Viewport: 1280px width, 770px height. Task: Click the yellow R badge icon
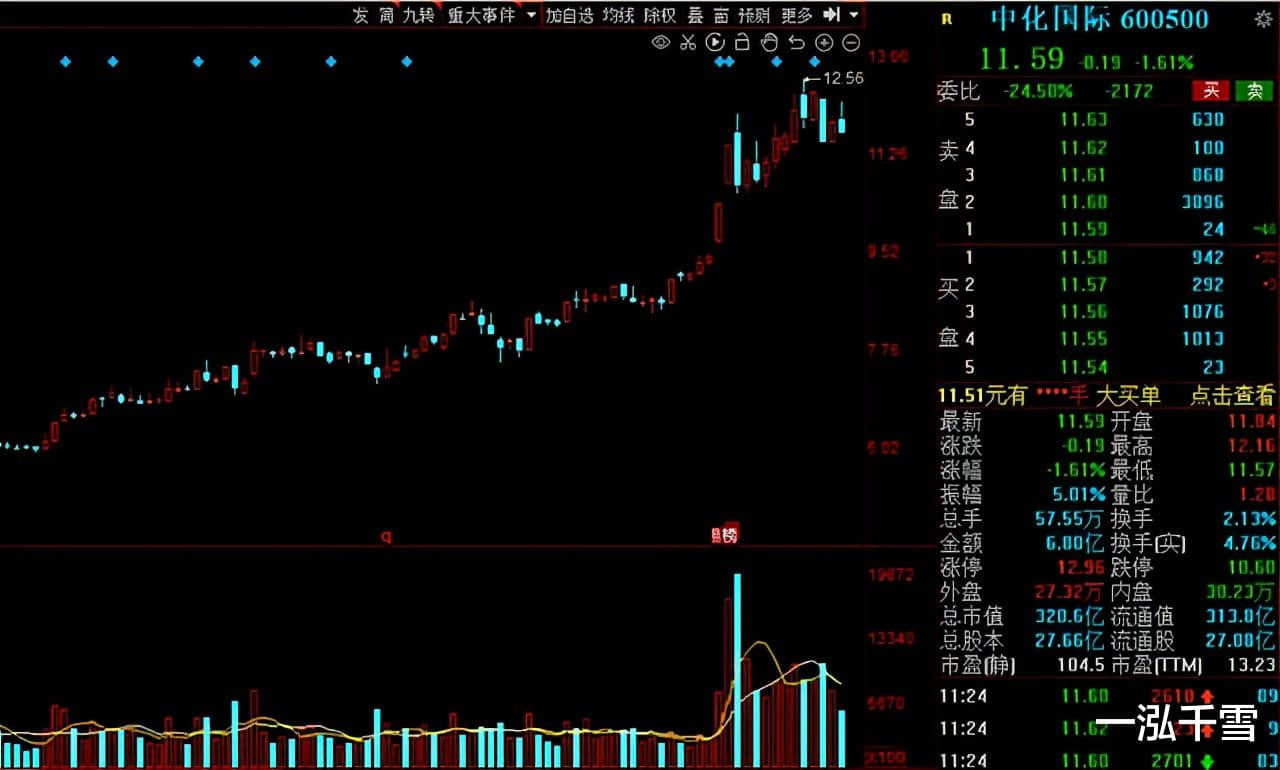coord(947,18)
